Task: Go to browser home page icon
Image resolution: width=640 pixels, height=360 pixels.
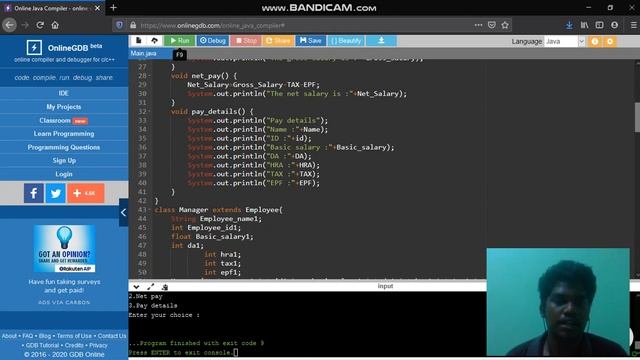Action: pos(55,25)
